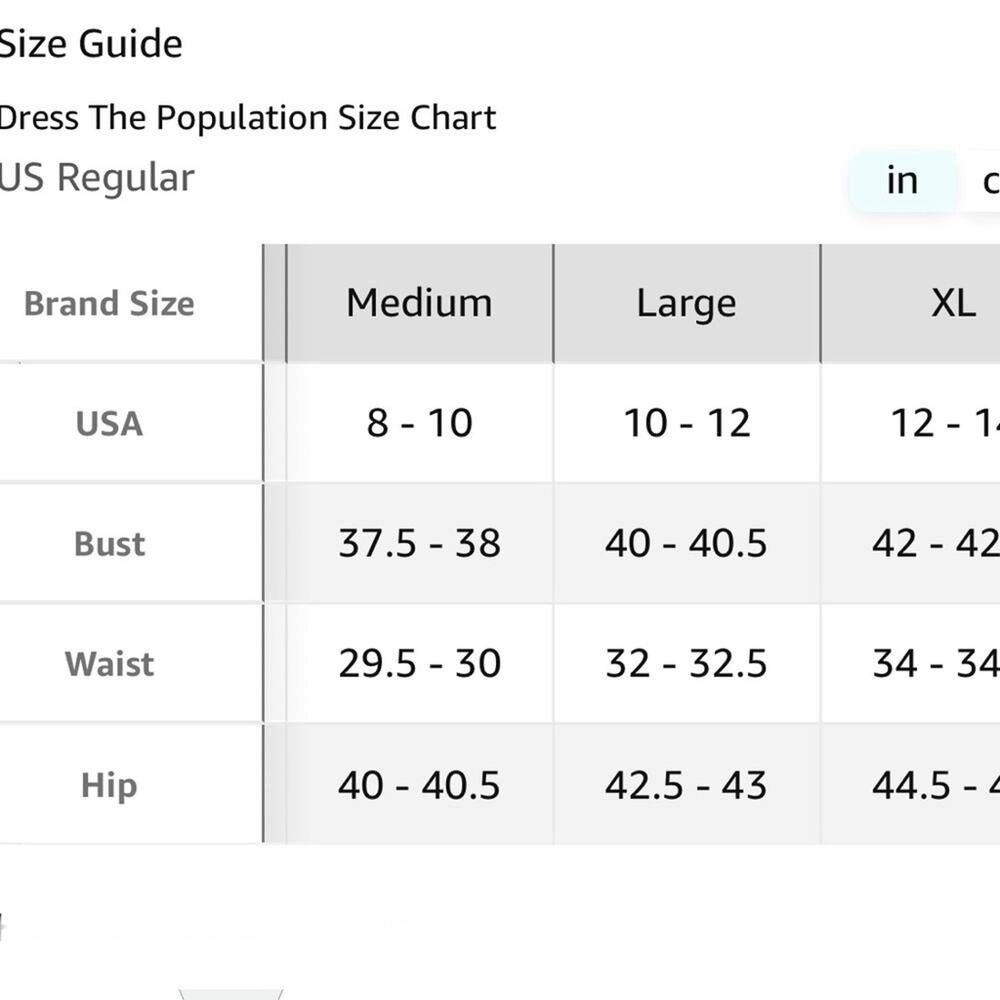This screenshot has width=1000, height=1000.
Task: Select the Large column header
Action: click(687, 303)
